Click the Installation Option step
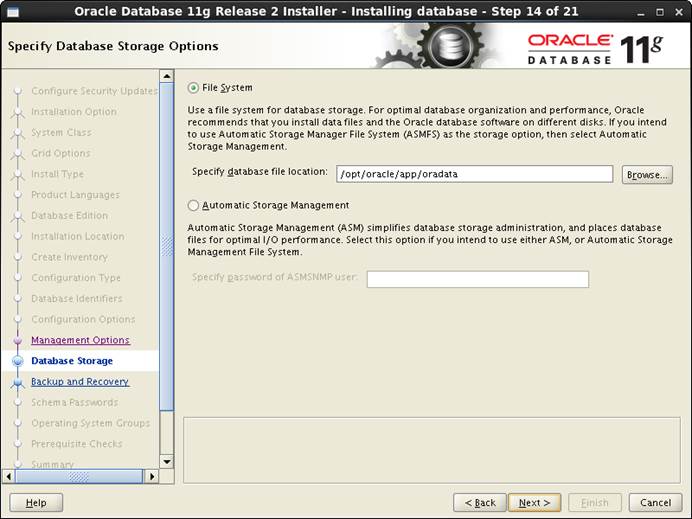This screenshot has width=692, height=519. click(x=74, y=112)
